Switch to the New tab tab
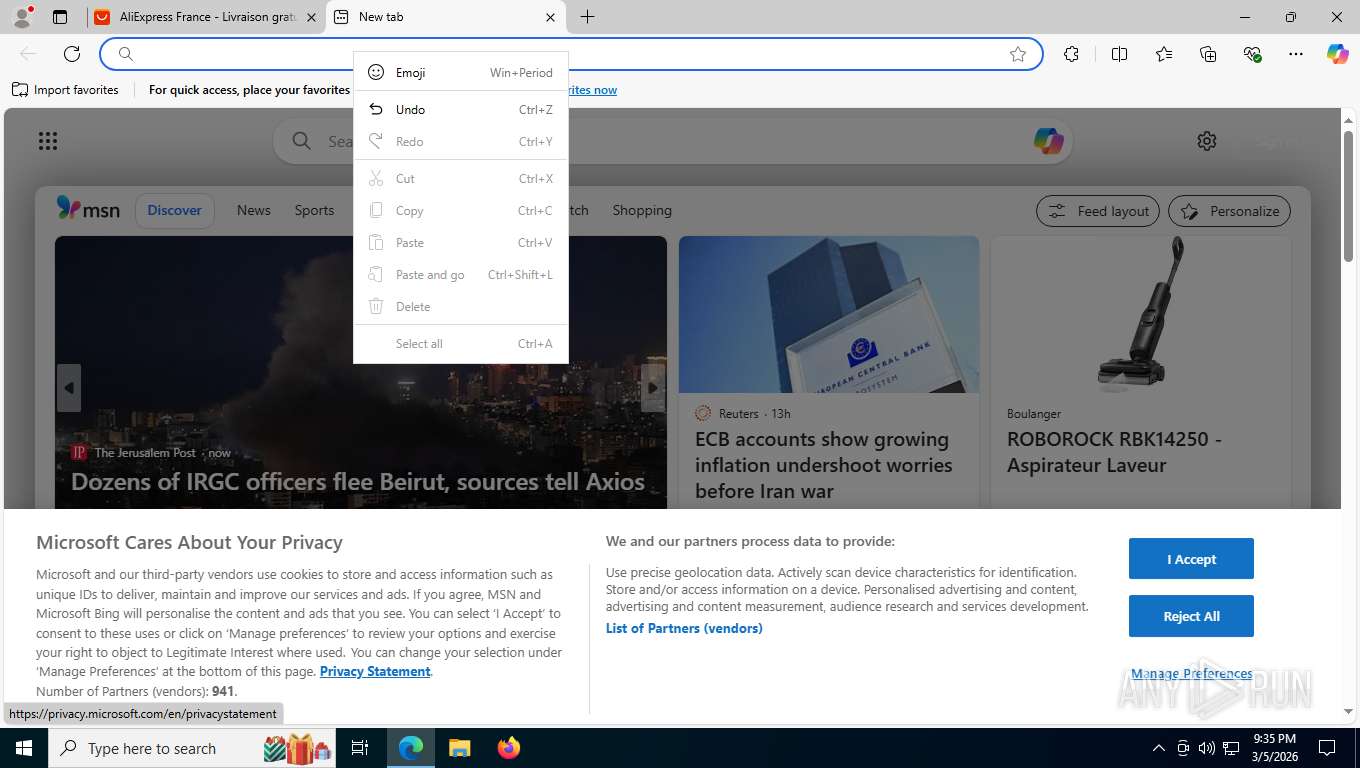Viewport: 1360px width, 768px height. [x=446, y=17]
